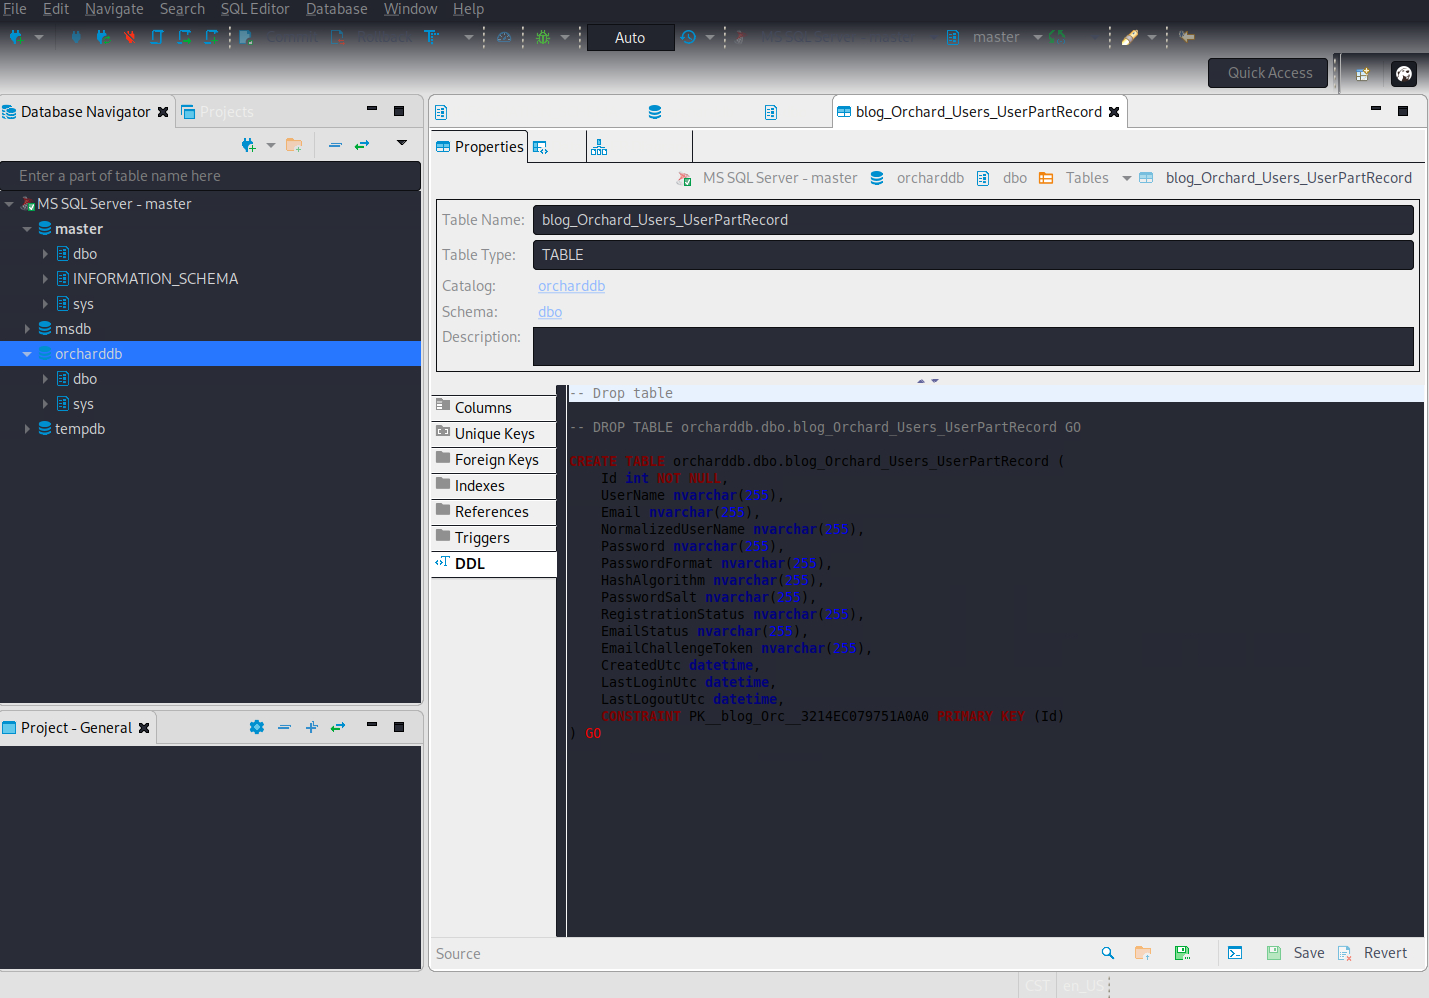Select the Foreign Keys section tab
1429x998 pixels.
point(493,459)
